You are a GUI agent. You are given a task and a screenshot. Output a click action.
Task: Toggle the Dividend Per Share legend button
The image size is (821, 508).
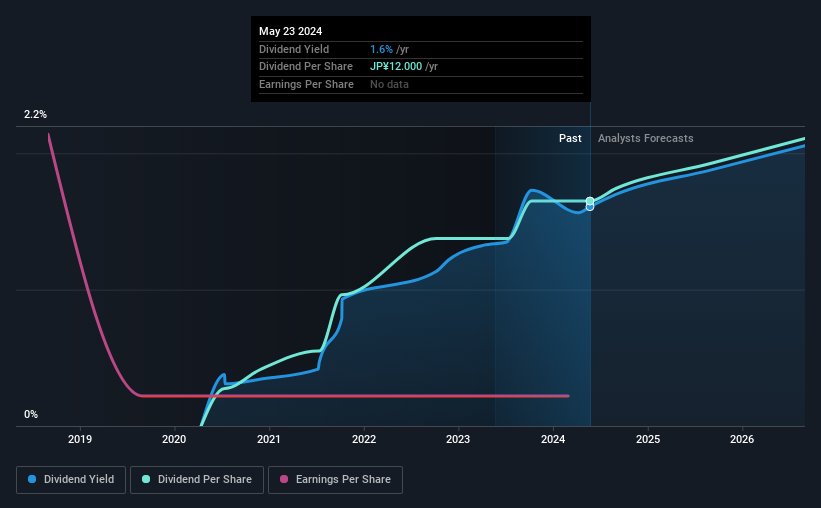tap(197, 480)
